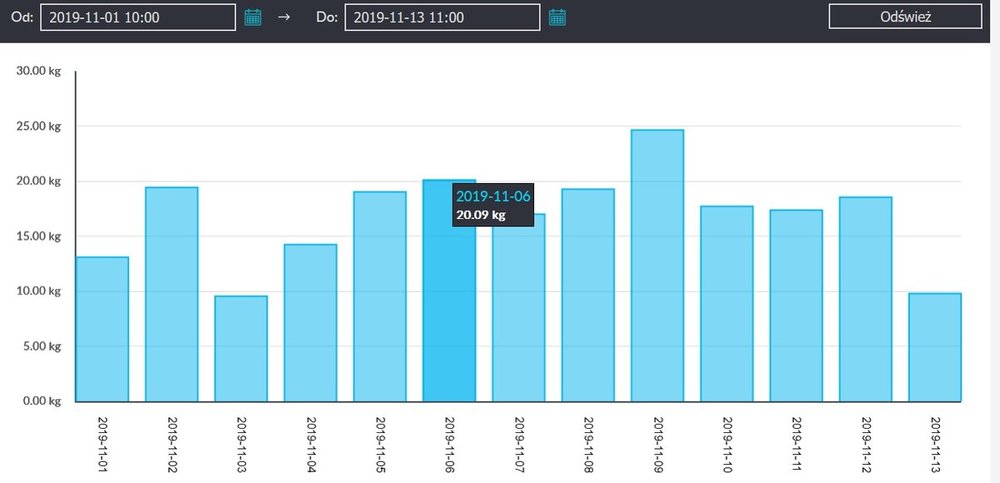This screenshot has height=483, width=1000.
Task: Click the Od start date input field
Action: point(138,17)
